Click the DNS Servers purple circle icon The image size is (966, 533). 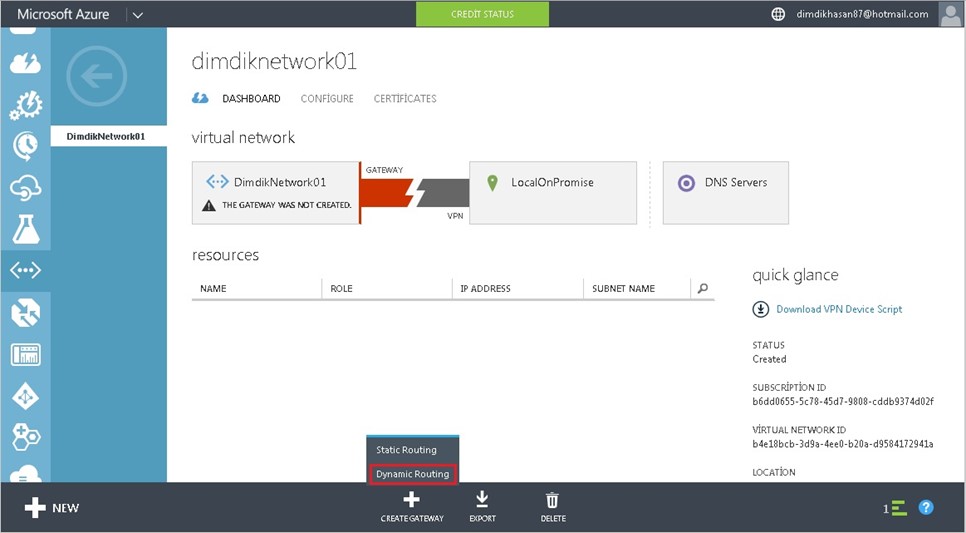tap(686, 183)
